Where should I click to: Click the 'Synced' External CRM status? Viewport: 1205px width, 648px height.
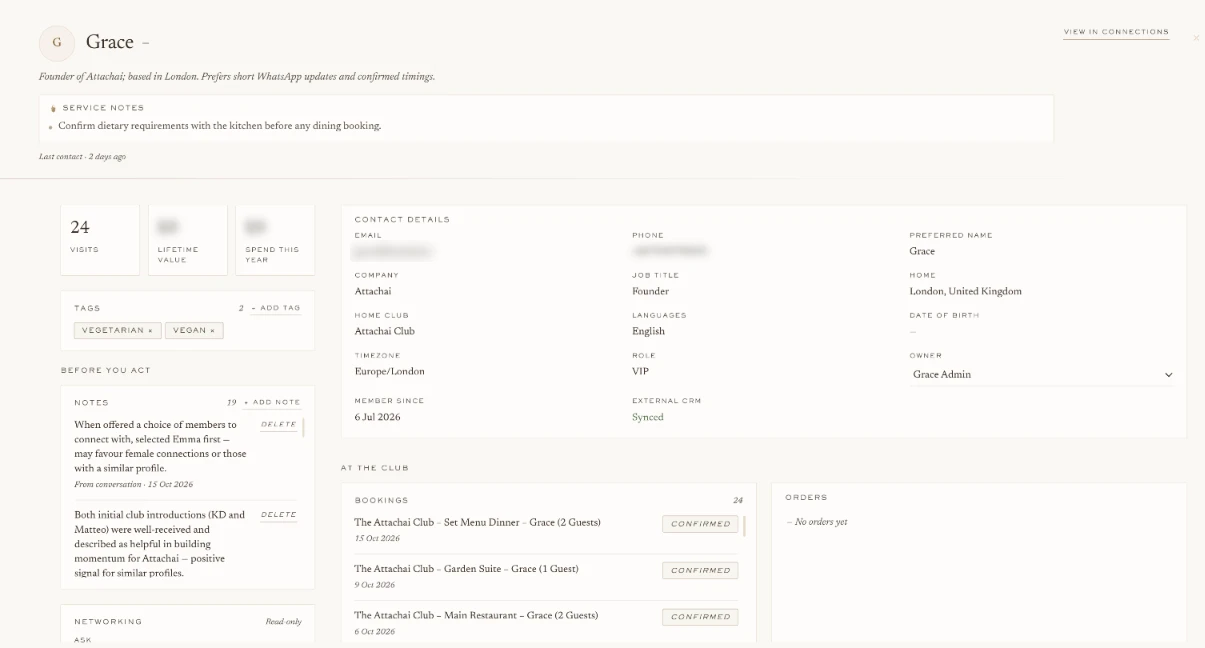pos(648,417)
